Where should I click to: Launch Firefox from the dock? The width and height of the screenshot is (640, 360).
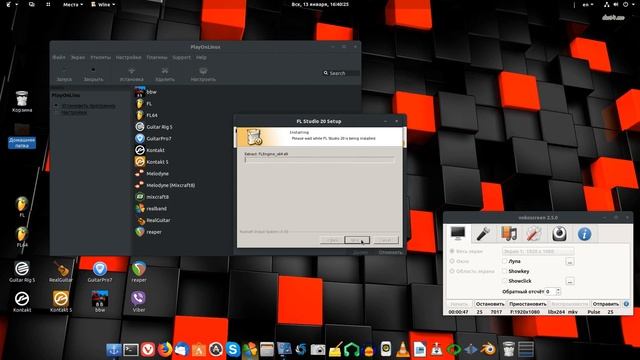click(x=165, y=349)
